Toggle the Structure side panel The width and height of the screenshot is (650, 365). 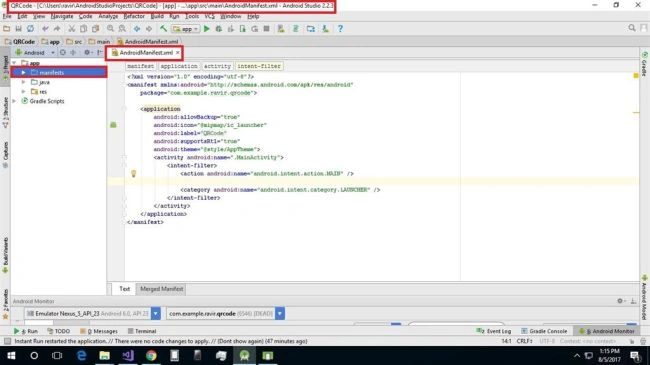5,112
